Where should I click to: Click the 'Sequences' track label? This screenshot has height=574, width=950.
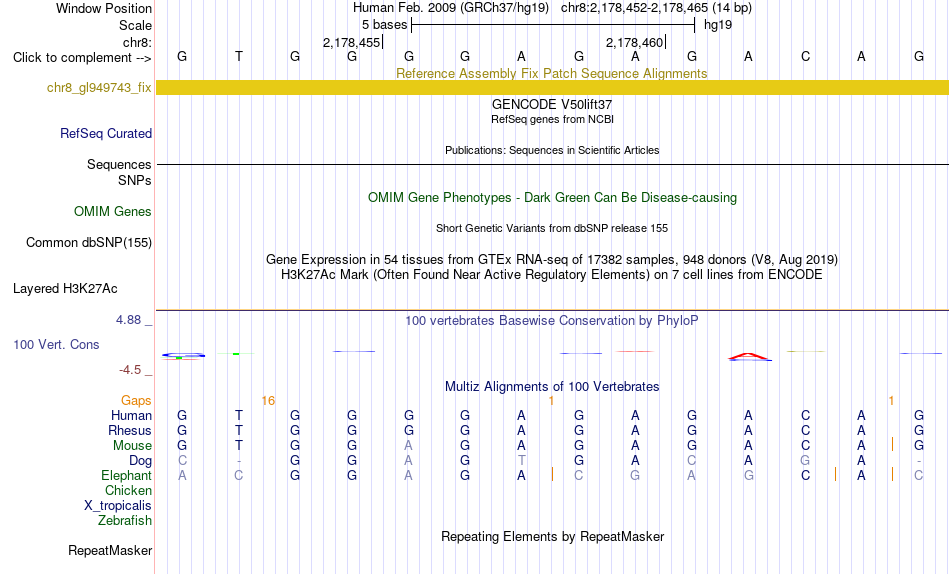point(119,164)
